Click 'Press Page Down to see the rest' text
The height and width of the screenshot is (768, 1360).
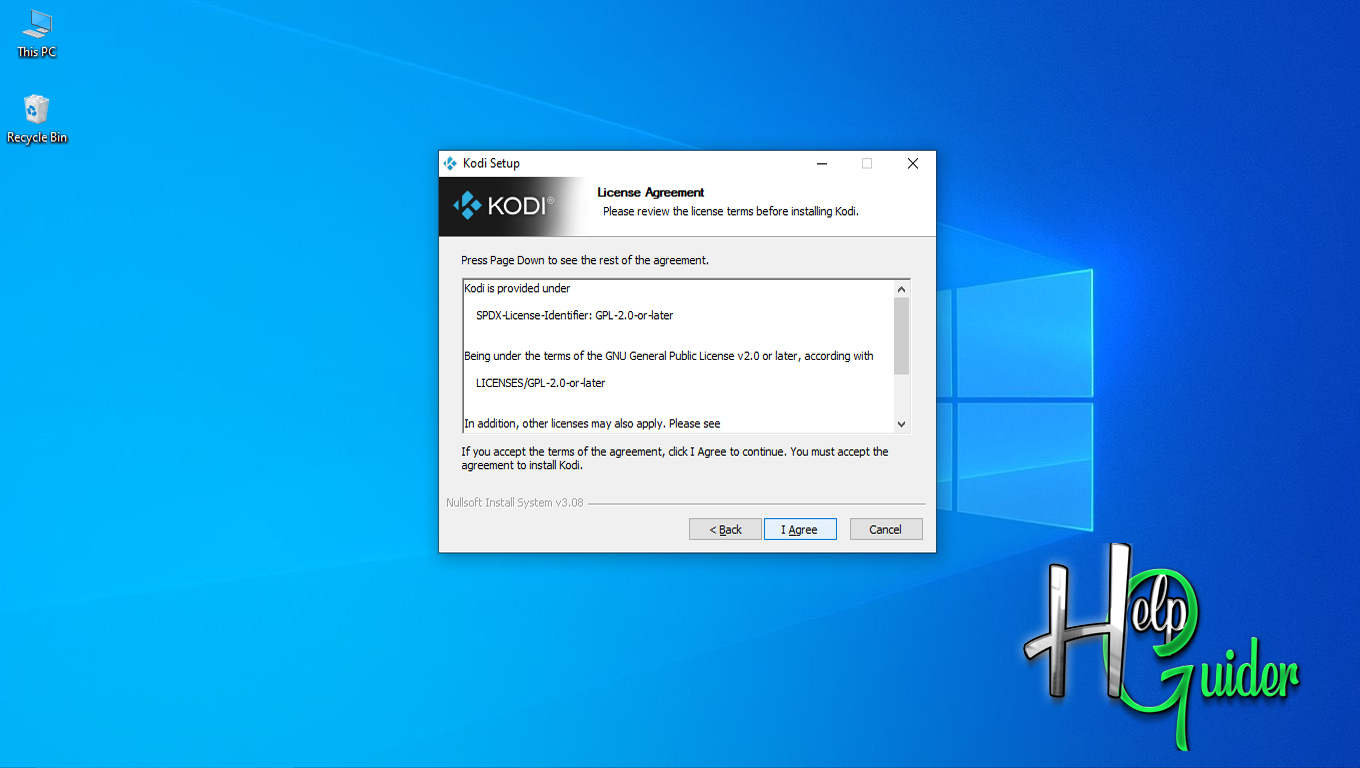pos(585,260)
